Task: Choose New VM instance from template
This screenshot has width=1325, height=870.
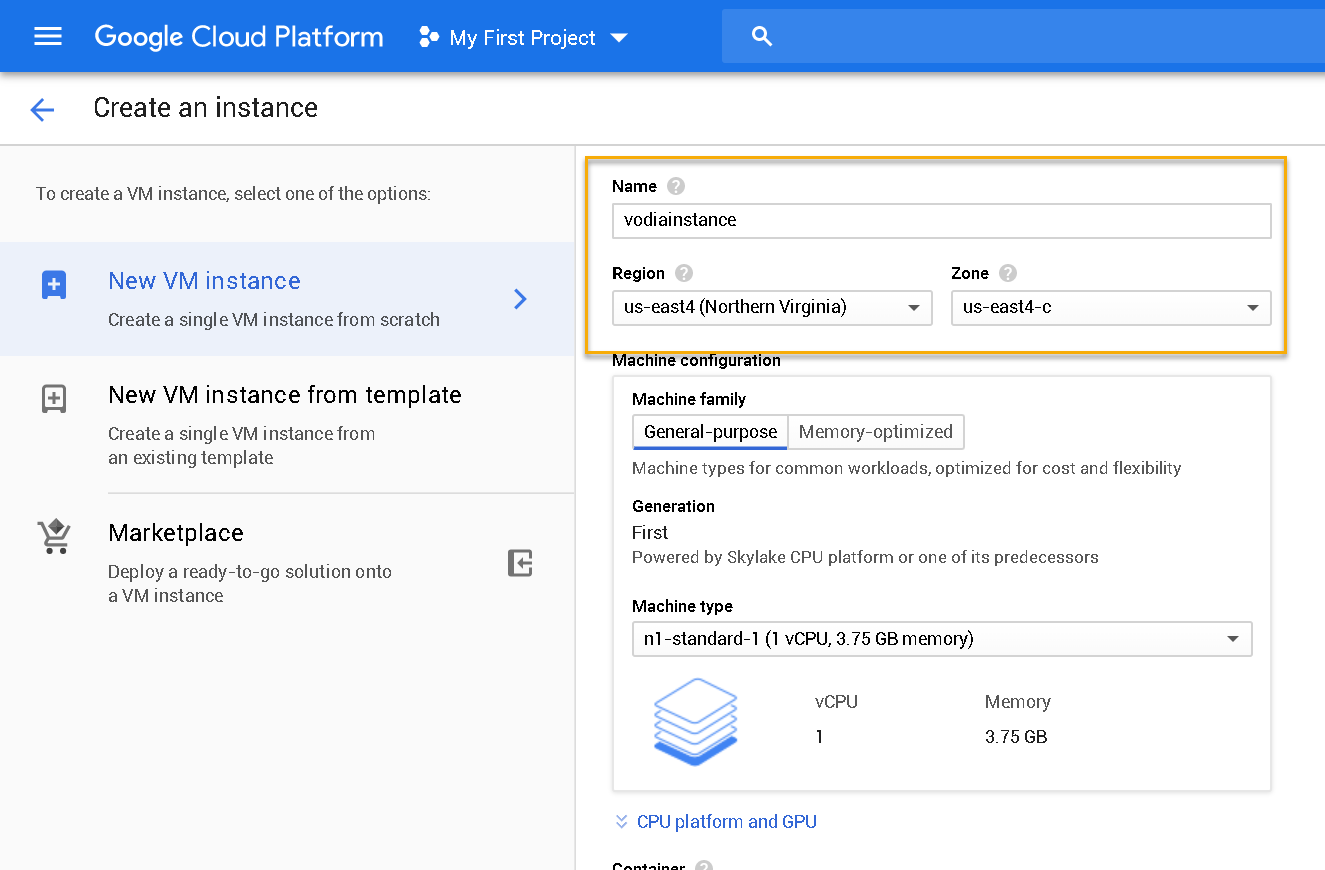Action: [x=287, y=425]
